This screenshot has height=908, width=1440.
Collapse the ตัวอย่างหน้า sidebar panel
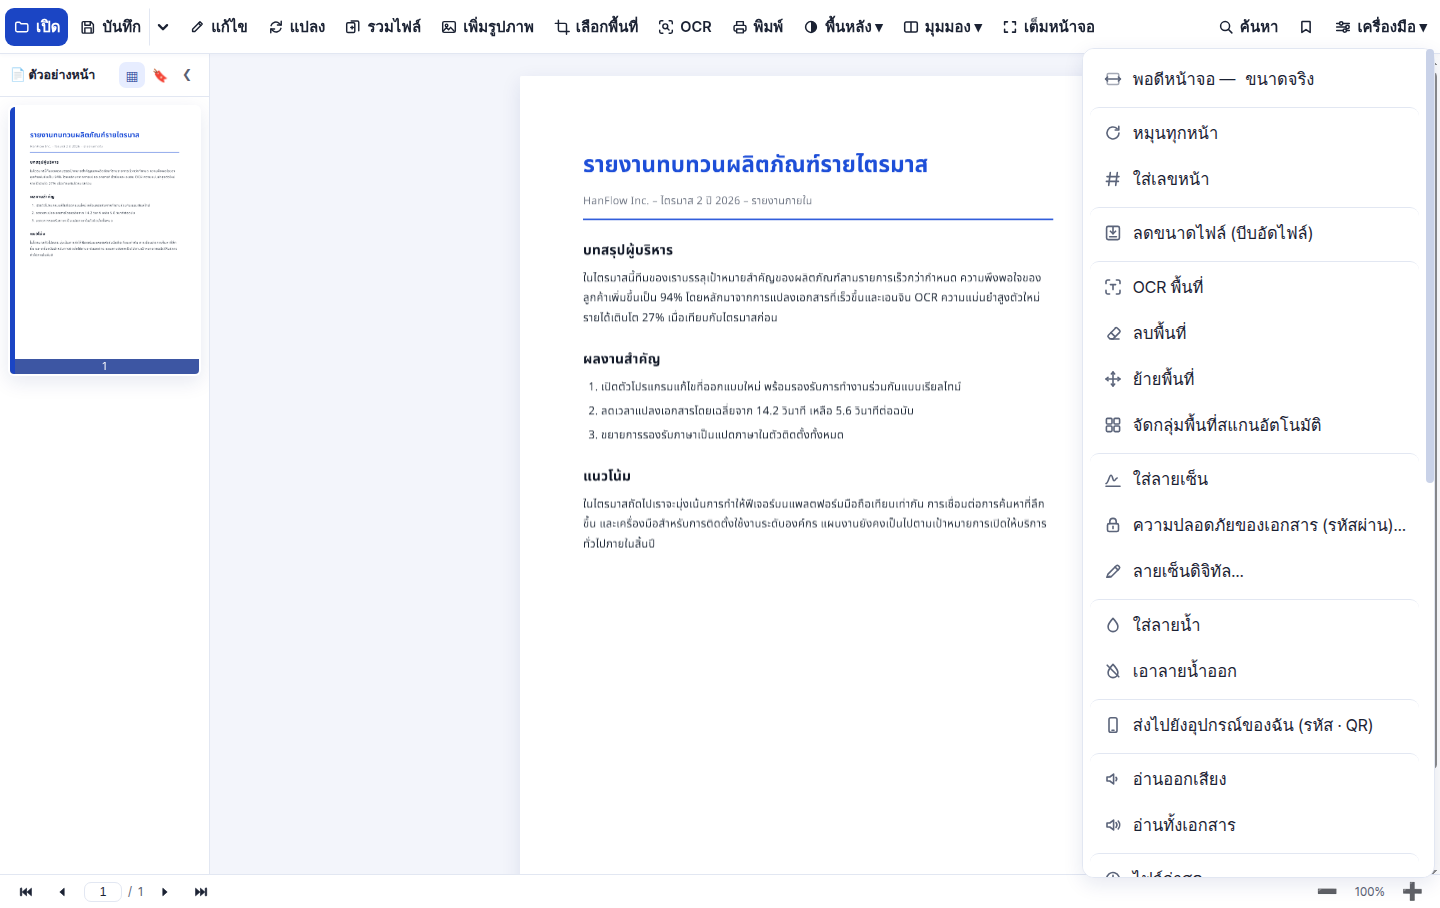(187, 75)
